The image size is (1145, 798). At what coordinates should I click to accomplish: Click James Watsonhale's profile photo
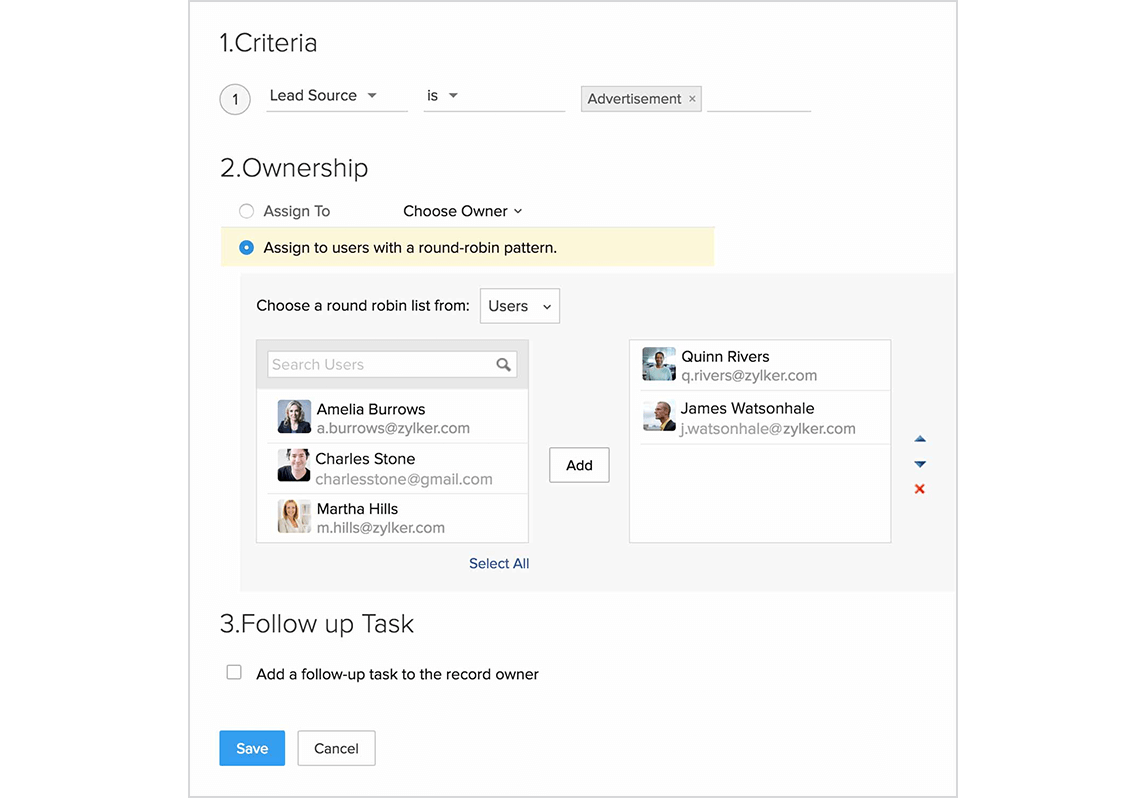pyautogui.click(x=659, y=415)
